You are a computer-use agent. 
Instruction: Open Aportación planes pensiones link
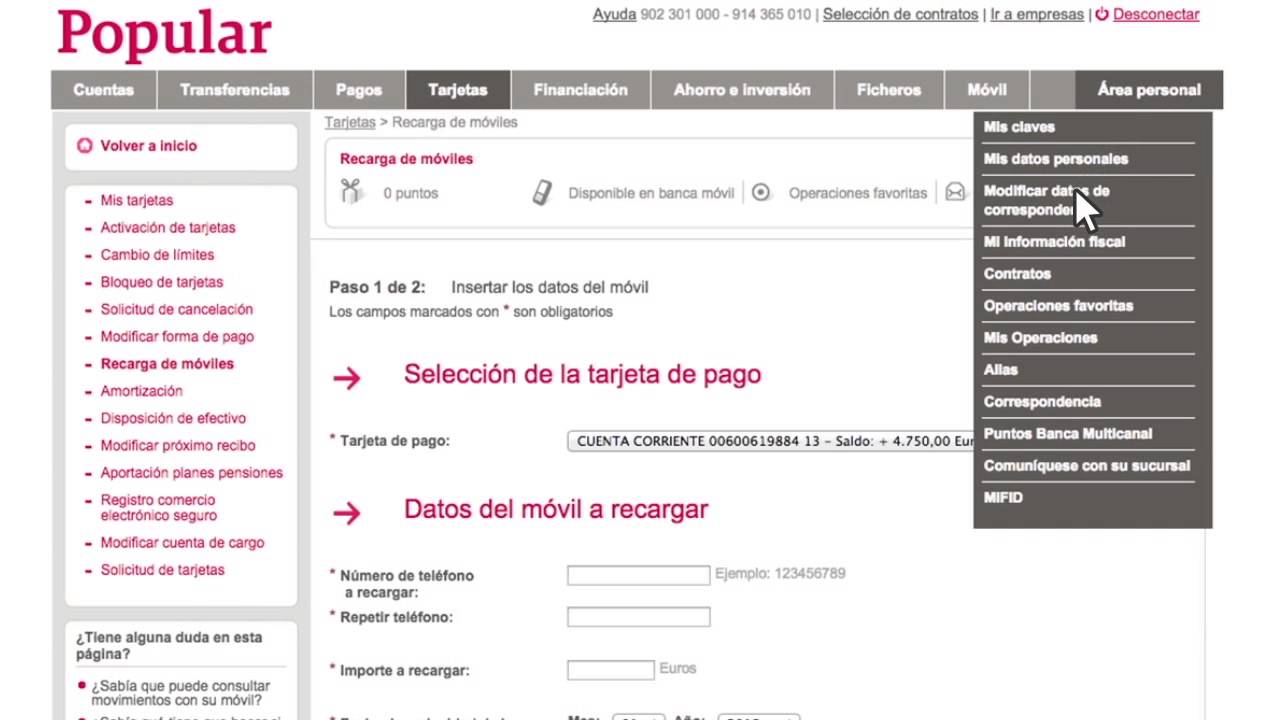[192, 473]
